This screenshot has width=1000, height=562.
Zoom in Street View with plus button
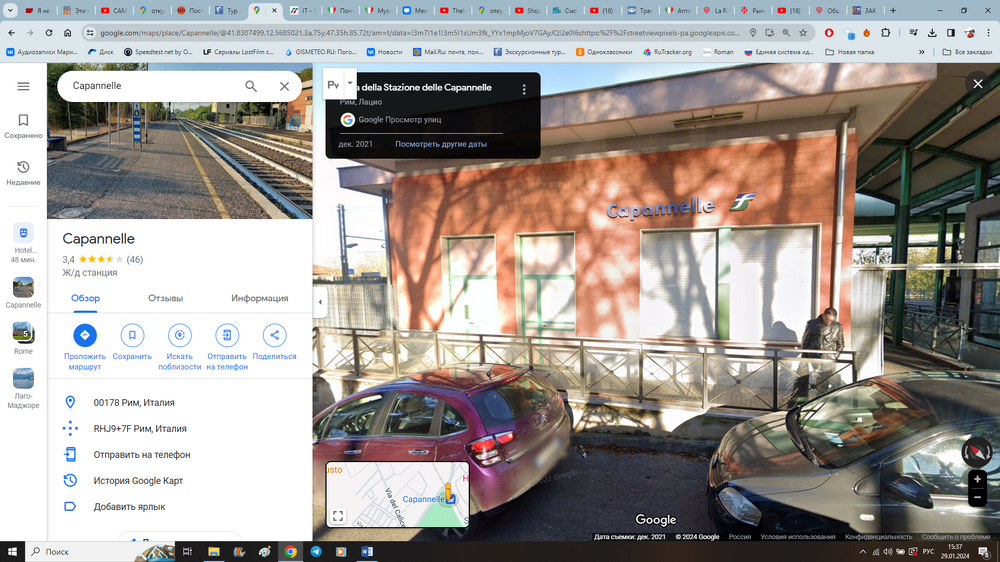click(x=977, y=479)
